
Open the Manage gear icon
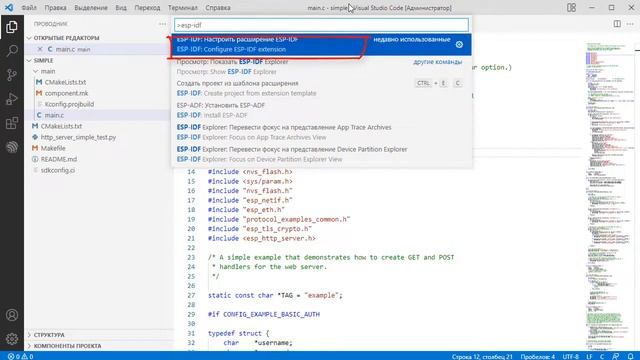point(12,339)
